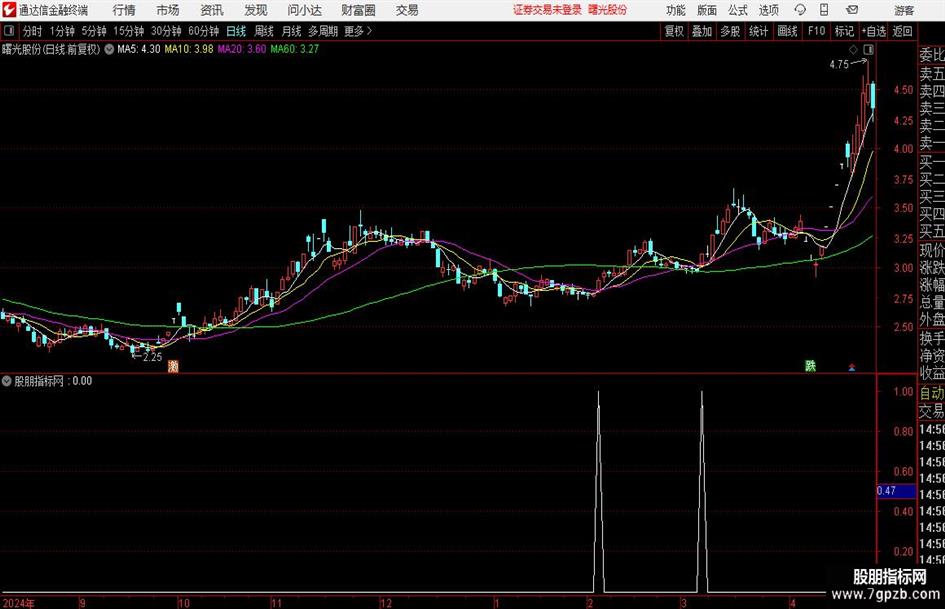The width and height of the screenshot is (945, 609).
Task: Click the small red-blue arrow marker
Action: 852,367
